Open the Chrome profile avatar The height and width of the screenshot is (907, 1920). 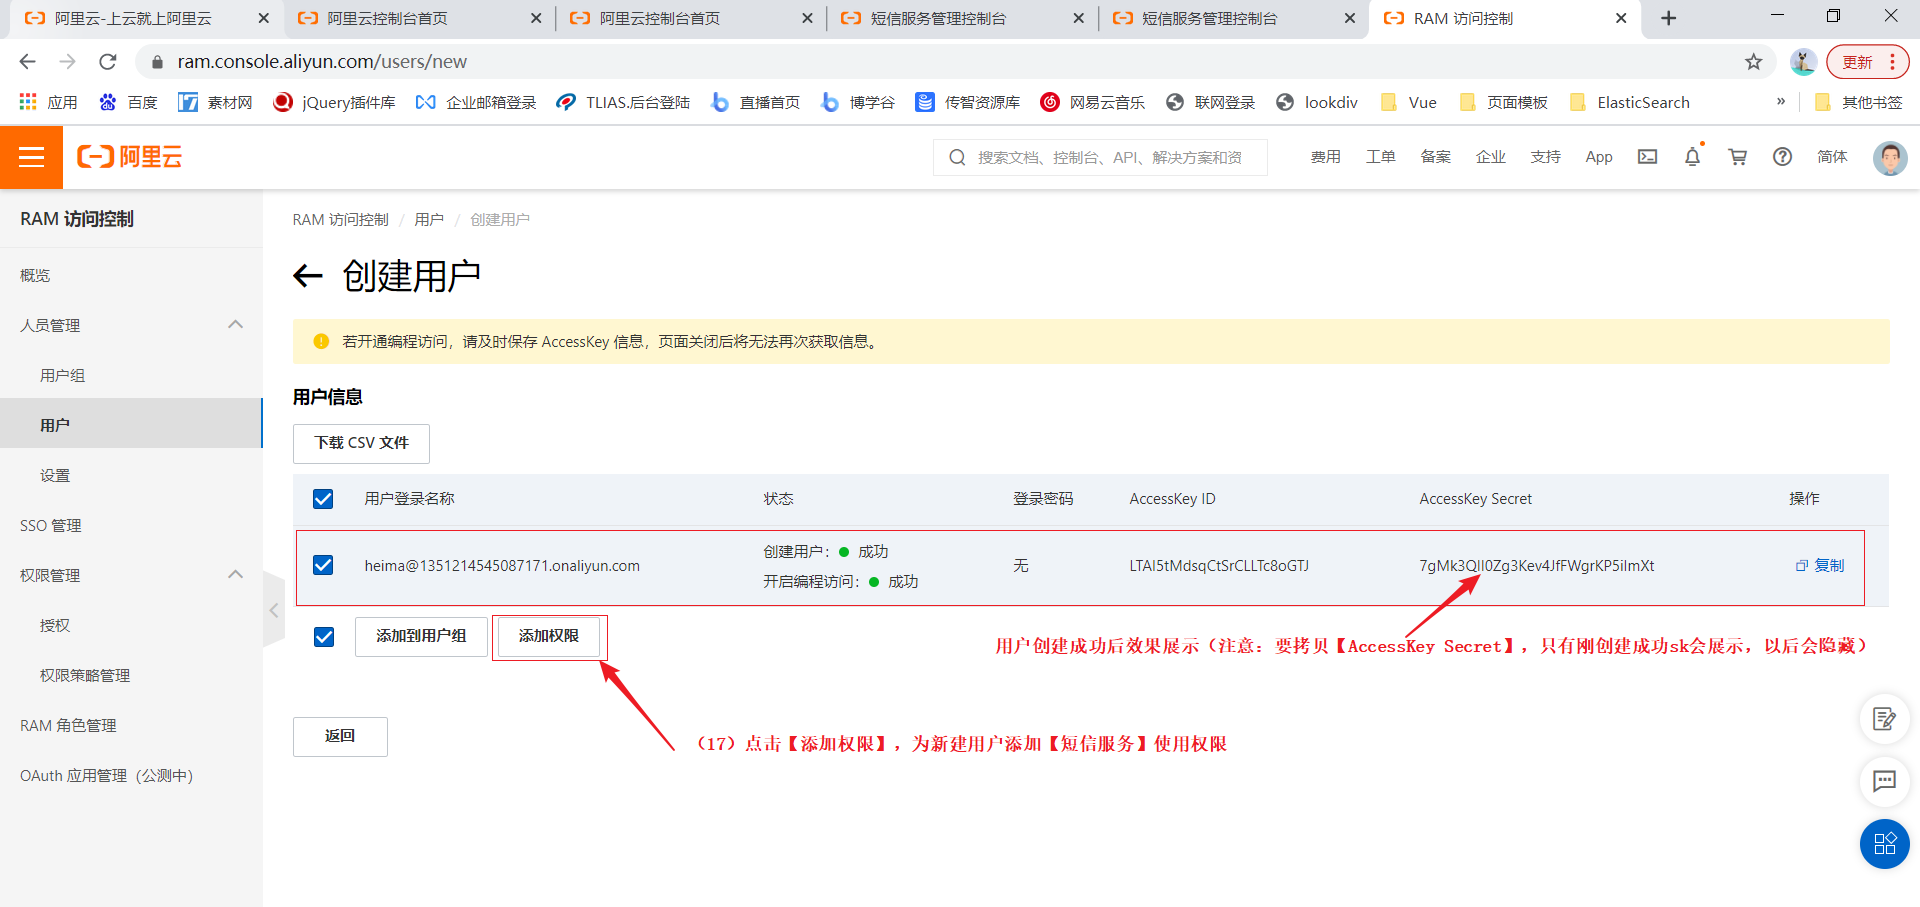(x=1803, y=62)
